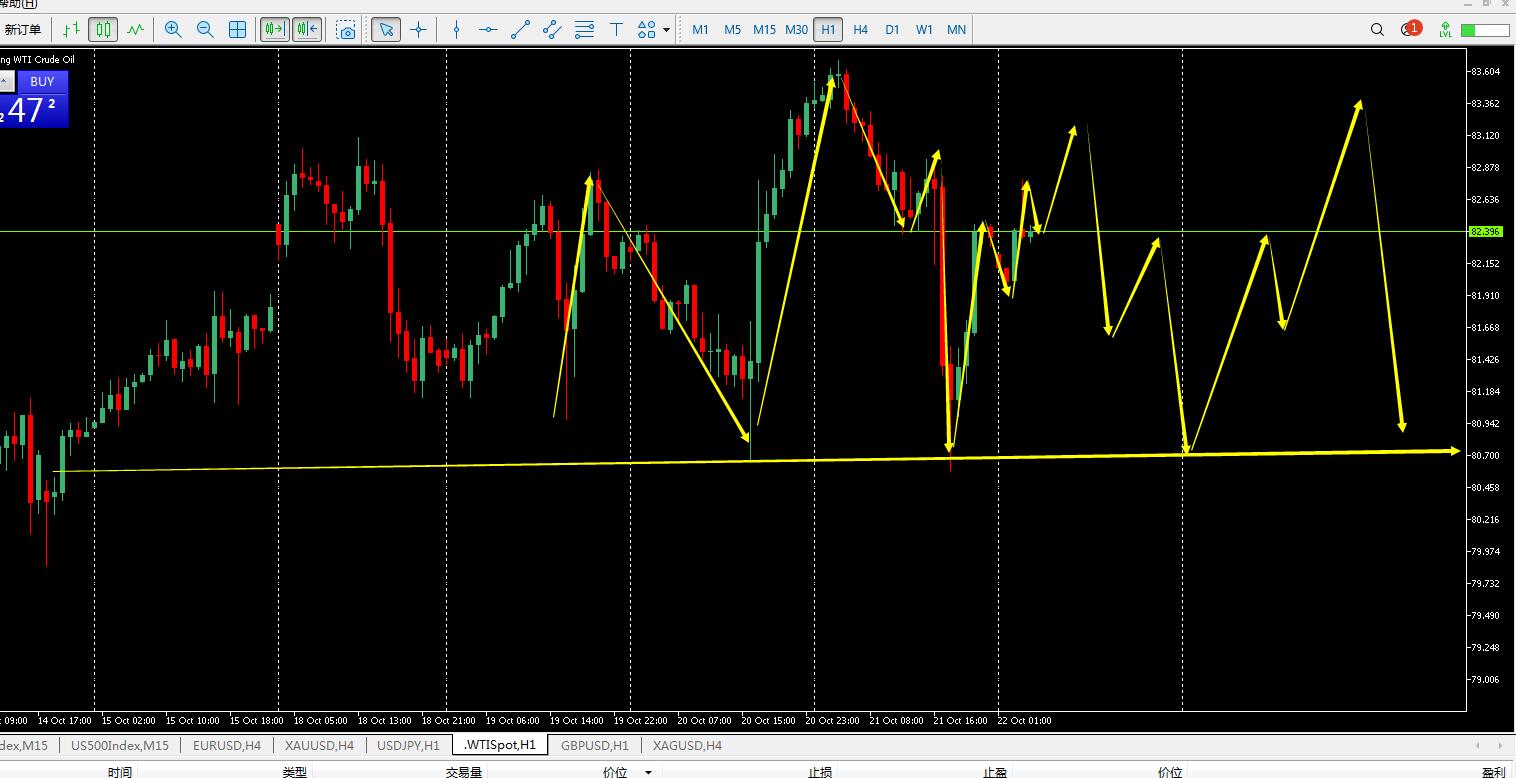Sort trades by 类型 column header
Image resolution: width=1516 pixels, height=778 pixels.
point(295,772)
